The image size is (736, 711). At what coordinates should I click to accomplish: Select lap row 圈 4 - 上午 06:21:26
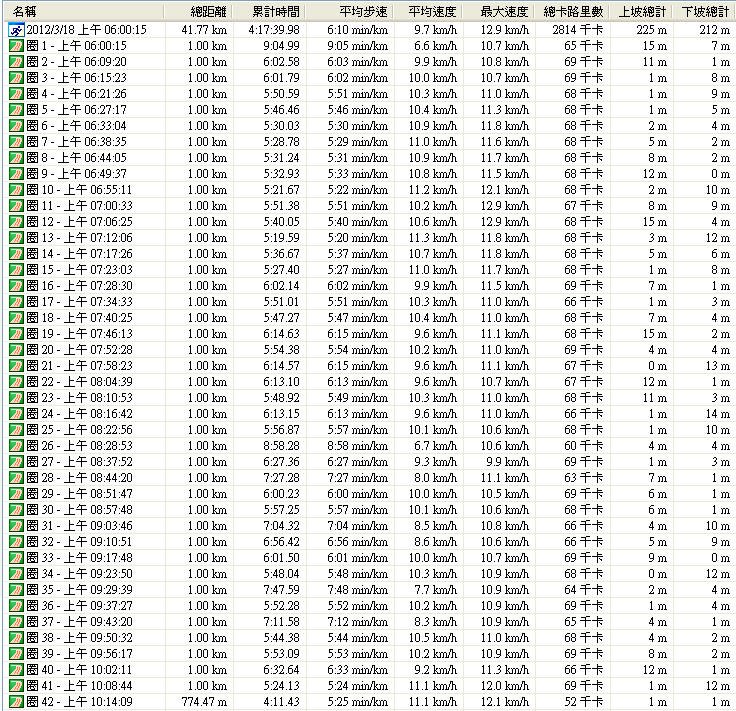click(x=370, y=95)
